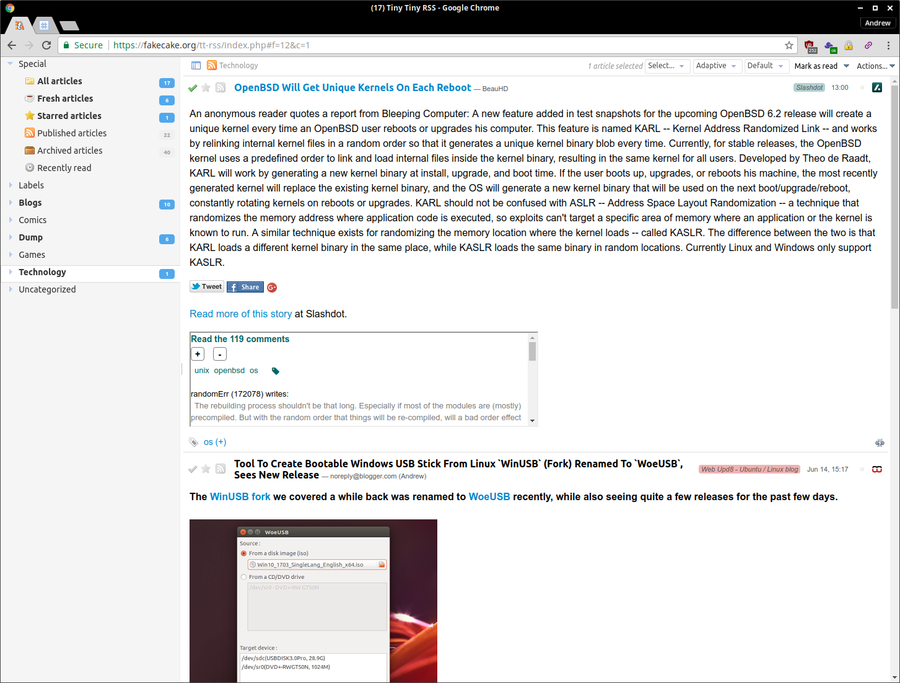
Task: Publish the OpenBSD article via RSS icon
Action: pos(220,88)
